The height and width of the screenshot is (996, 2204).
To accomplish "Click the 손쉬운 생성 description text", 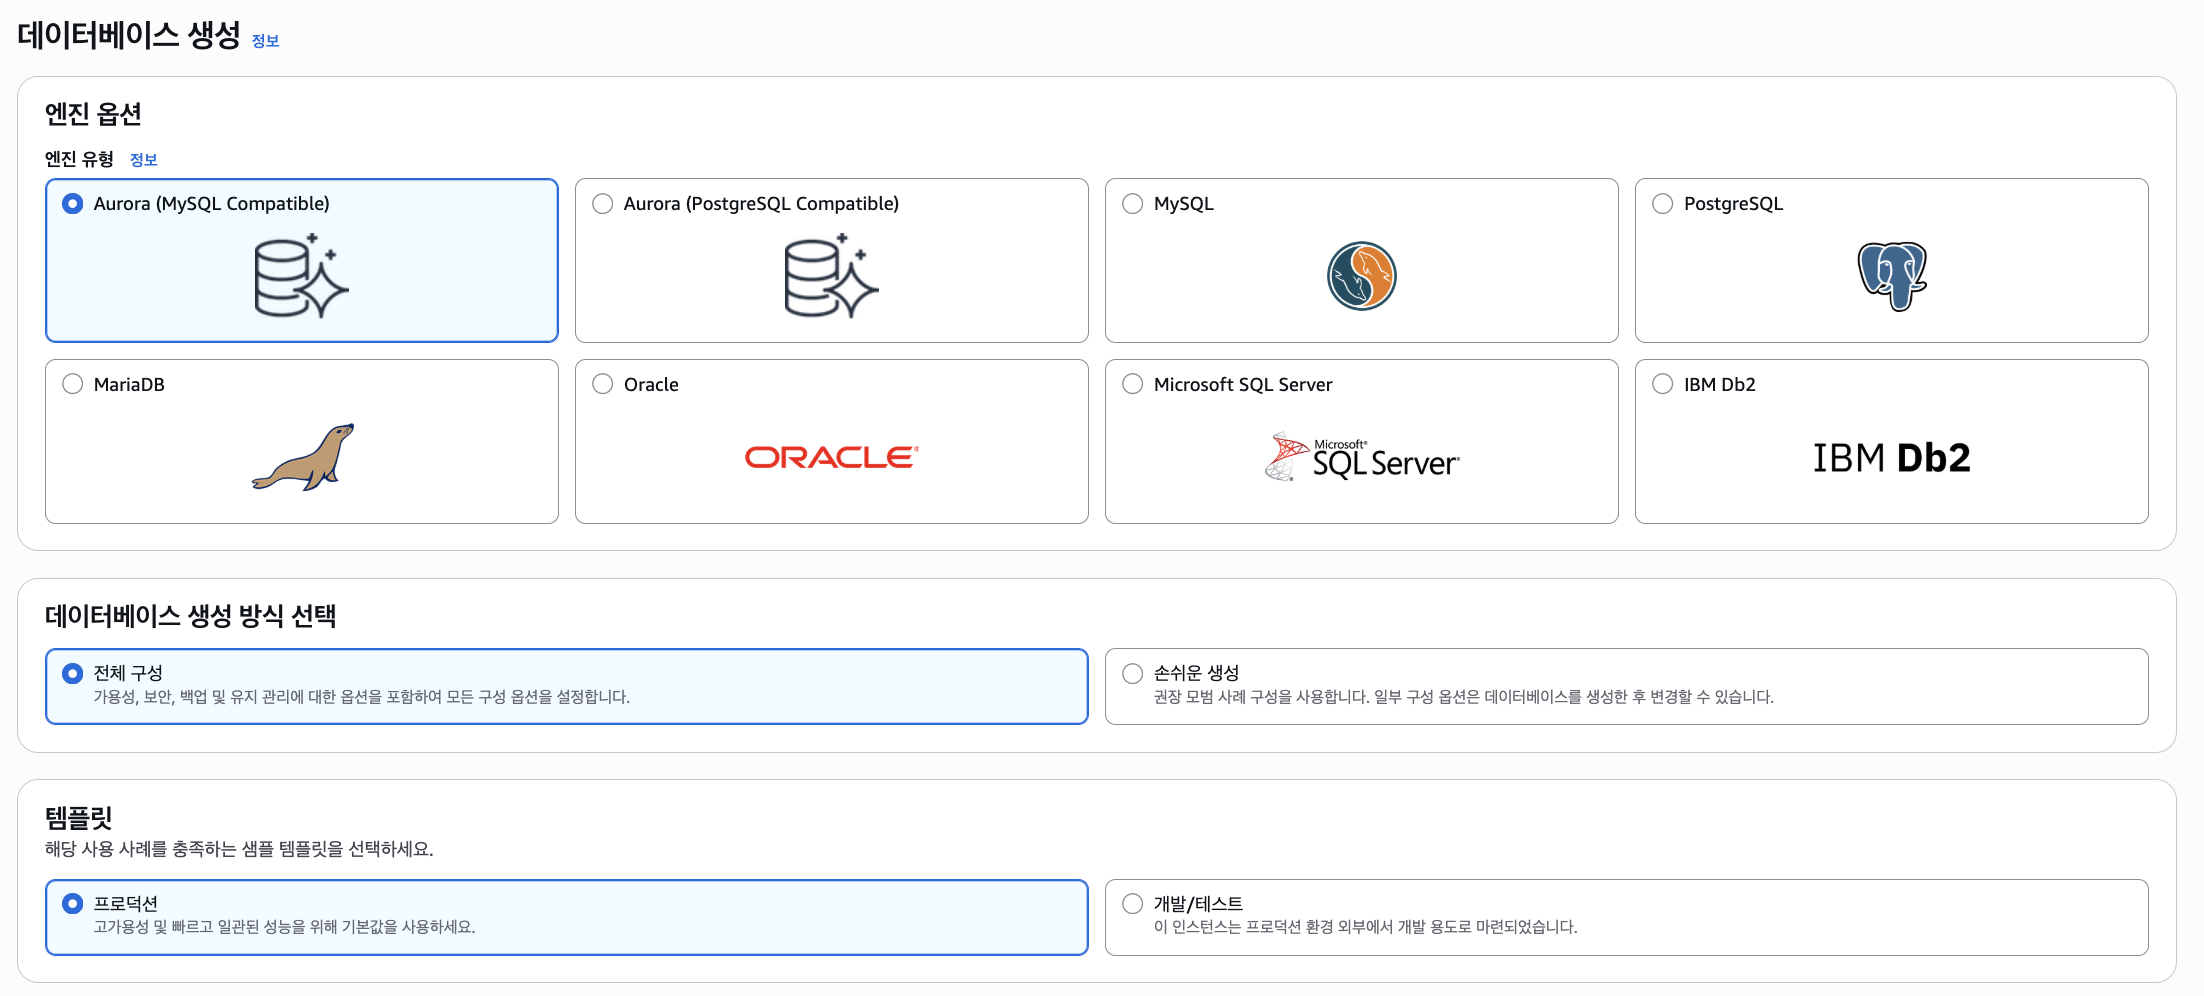I will pos(1464,697).
